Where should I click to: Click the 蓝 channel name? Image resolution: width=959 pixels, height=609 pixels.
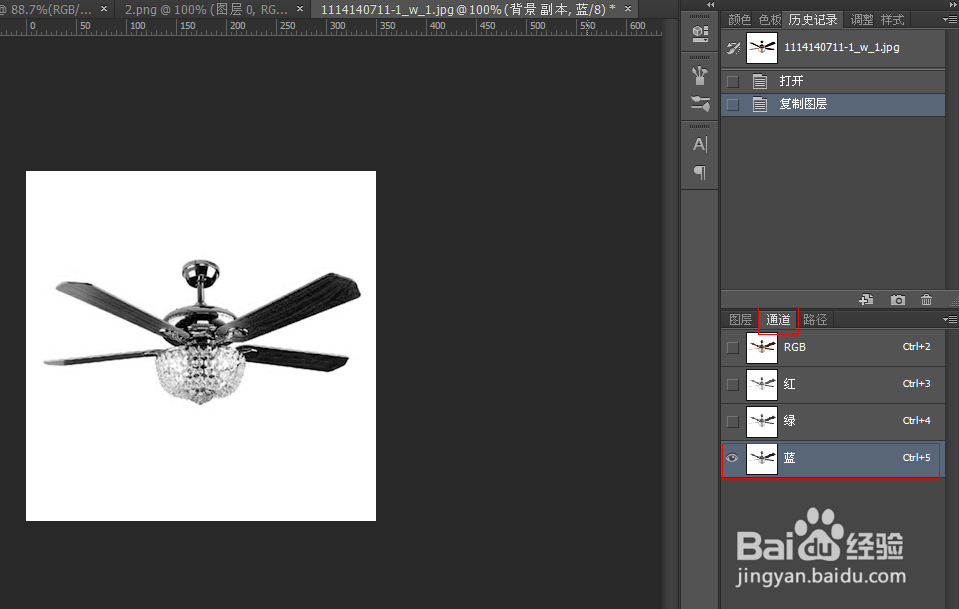tap(790, 458)
